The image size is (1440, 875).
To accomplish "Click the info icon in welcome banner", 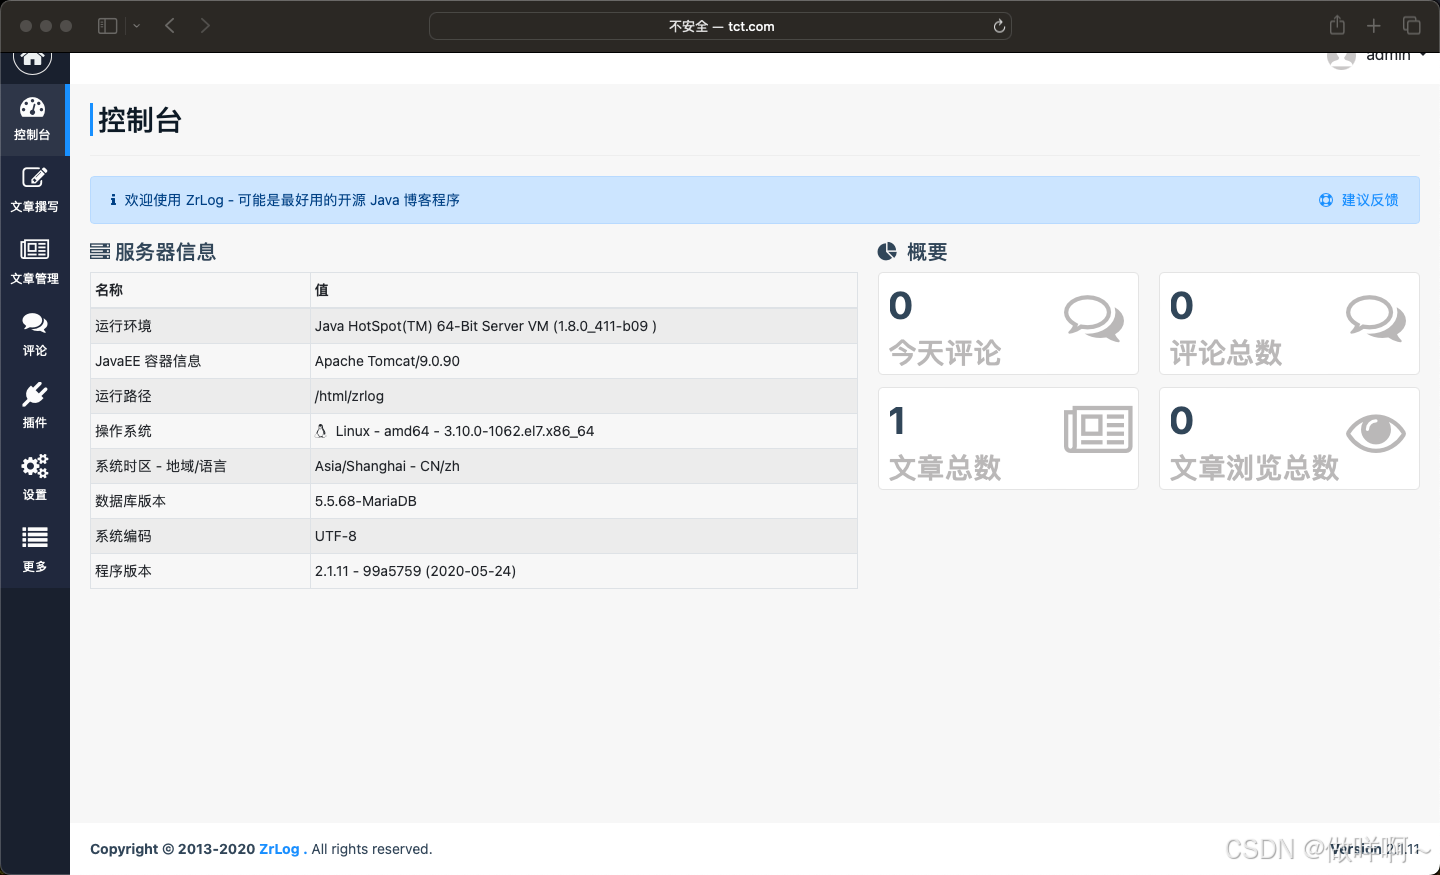I will pos(113,200).
